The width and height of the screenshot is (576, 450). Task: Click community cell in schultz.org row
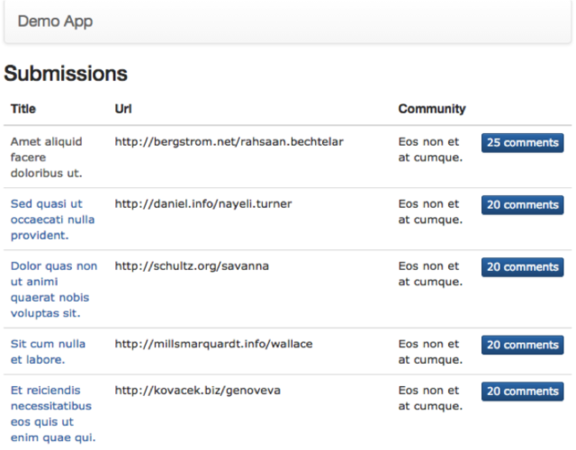[x=431, y=274]
